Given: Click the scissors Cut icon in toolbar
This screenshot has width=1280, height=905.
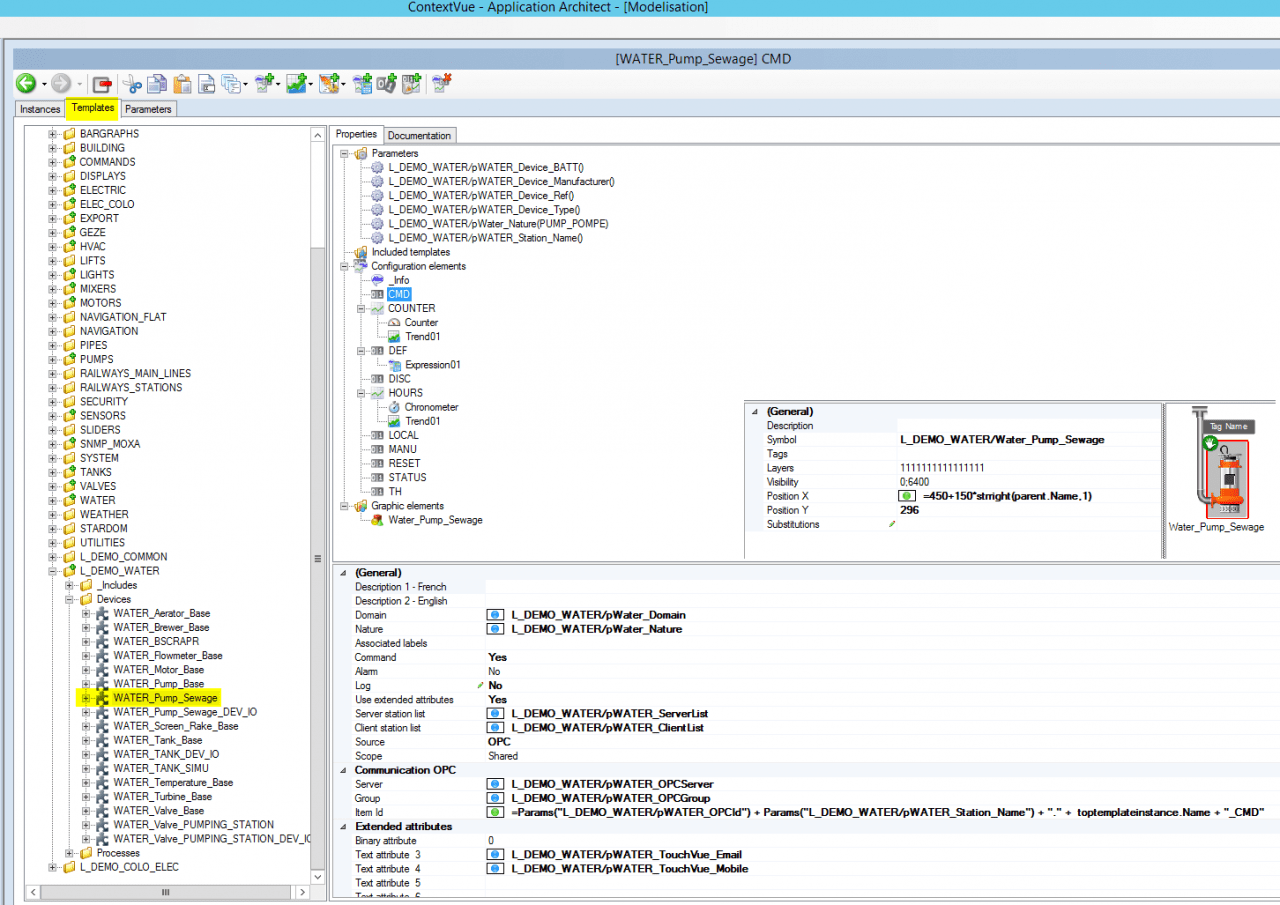Looking at the screenshot, I should click(x=132, y=84).
